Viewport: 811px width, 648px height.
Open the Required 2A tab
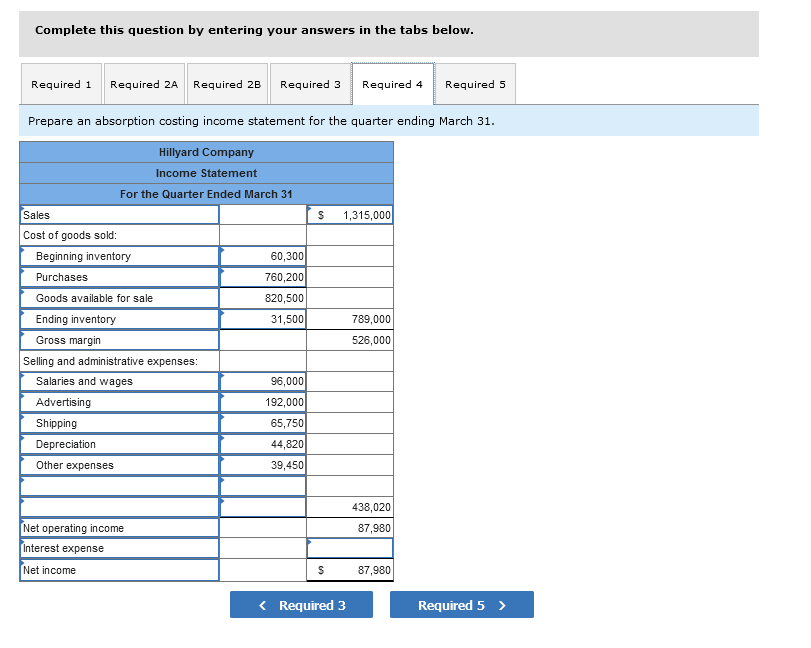coord(144,84)
